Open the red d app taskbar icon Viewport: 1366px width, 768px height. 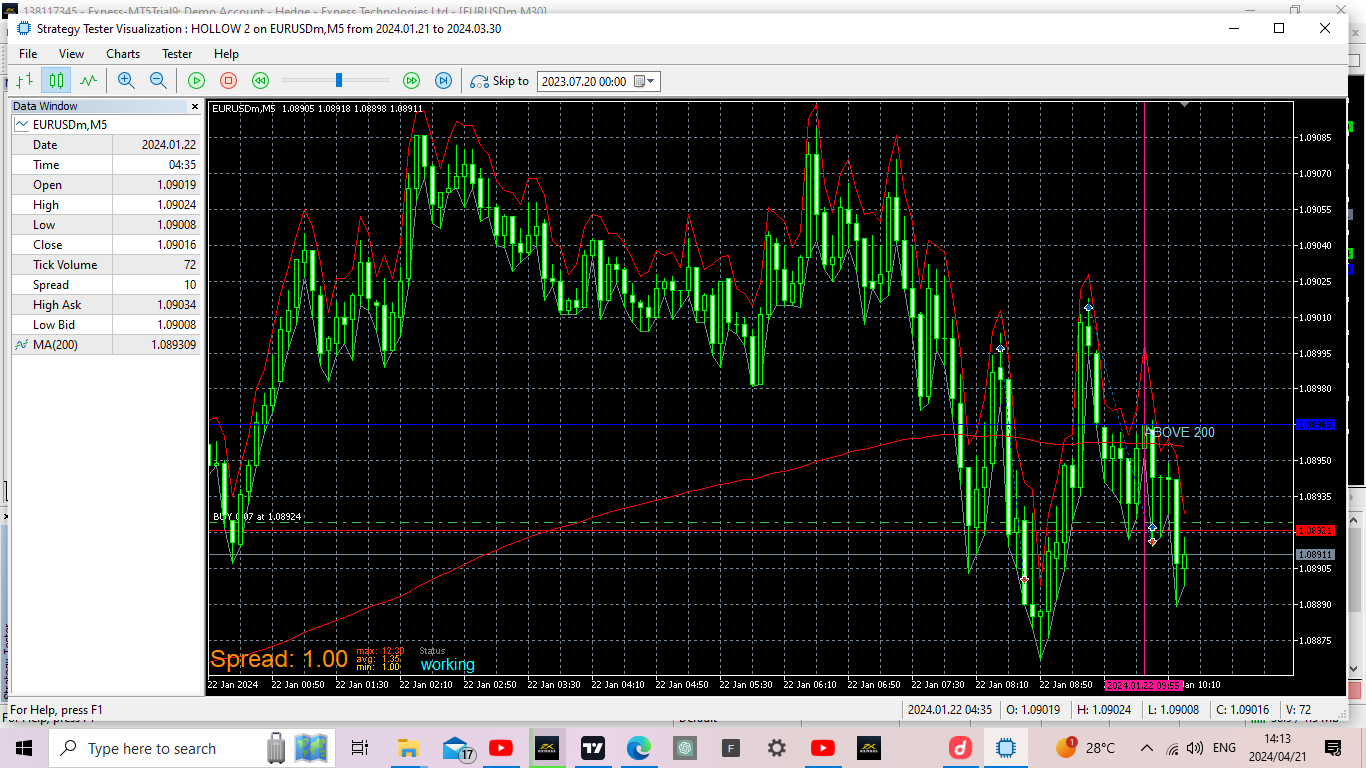point(960,748)
